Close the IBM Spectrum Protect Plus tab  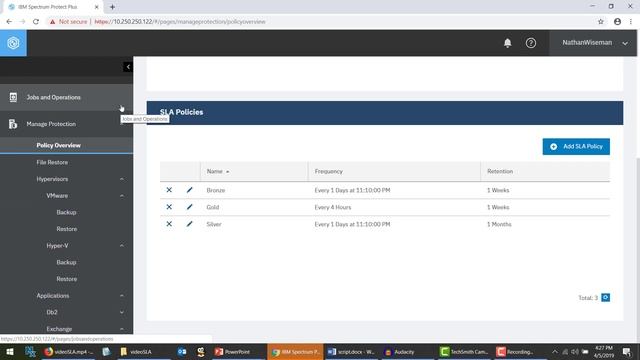coord(96,7)
